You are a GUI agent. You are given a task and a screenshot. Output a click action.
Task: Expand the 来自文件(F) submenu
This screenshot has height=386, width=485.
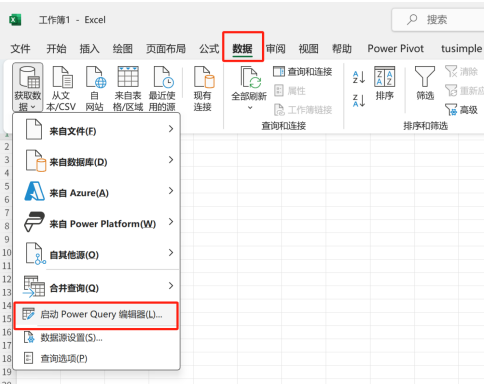pos(100,130)
